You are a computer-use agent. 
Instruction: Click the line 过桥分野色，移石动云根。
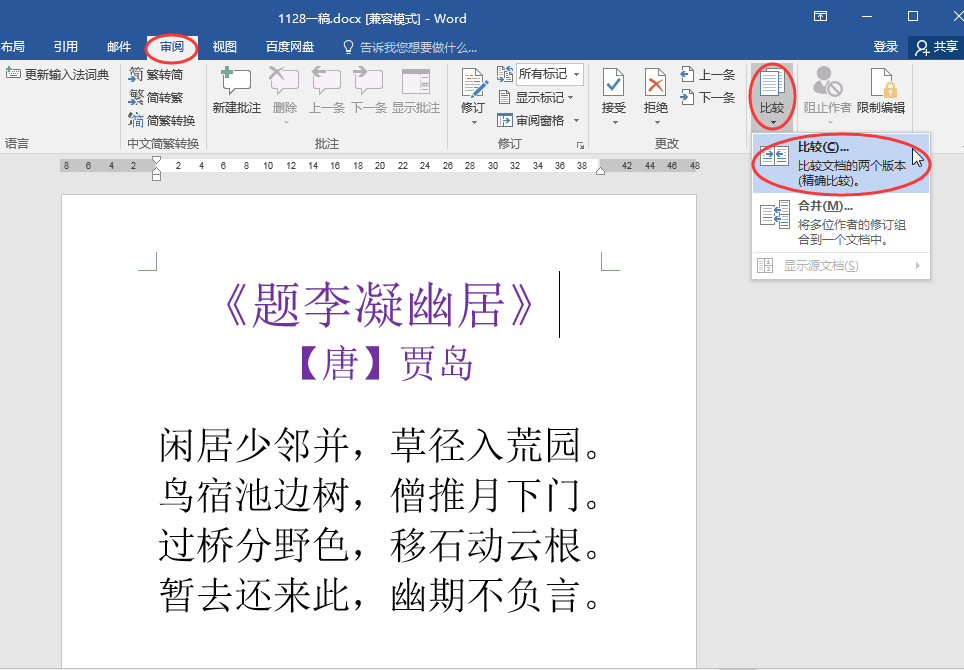coord(380,546)
